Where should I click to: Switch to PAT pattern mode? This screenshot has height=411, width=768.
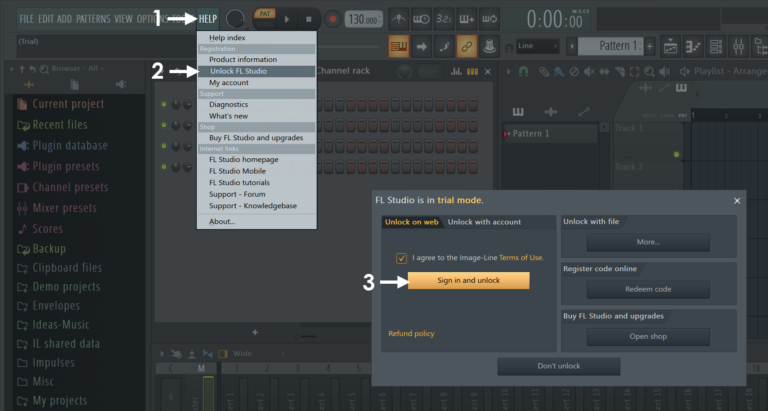(x=265, y=14)
